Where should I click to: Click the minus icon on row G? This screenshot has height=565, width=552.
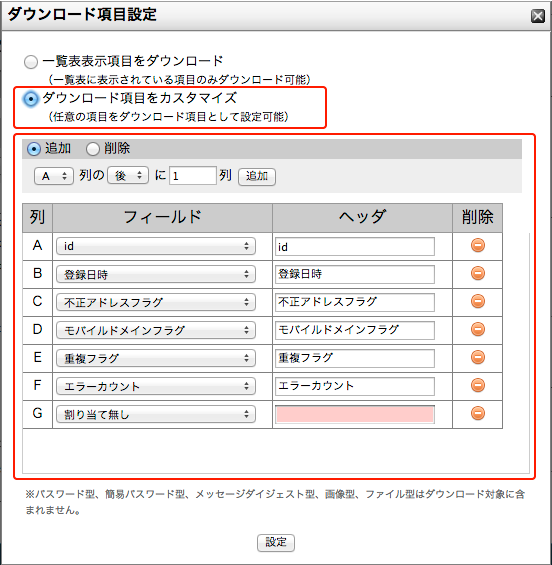[x=478, y=413]
